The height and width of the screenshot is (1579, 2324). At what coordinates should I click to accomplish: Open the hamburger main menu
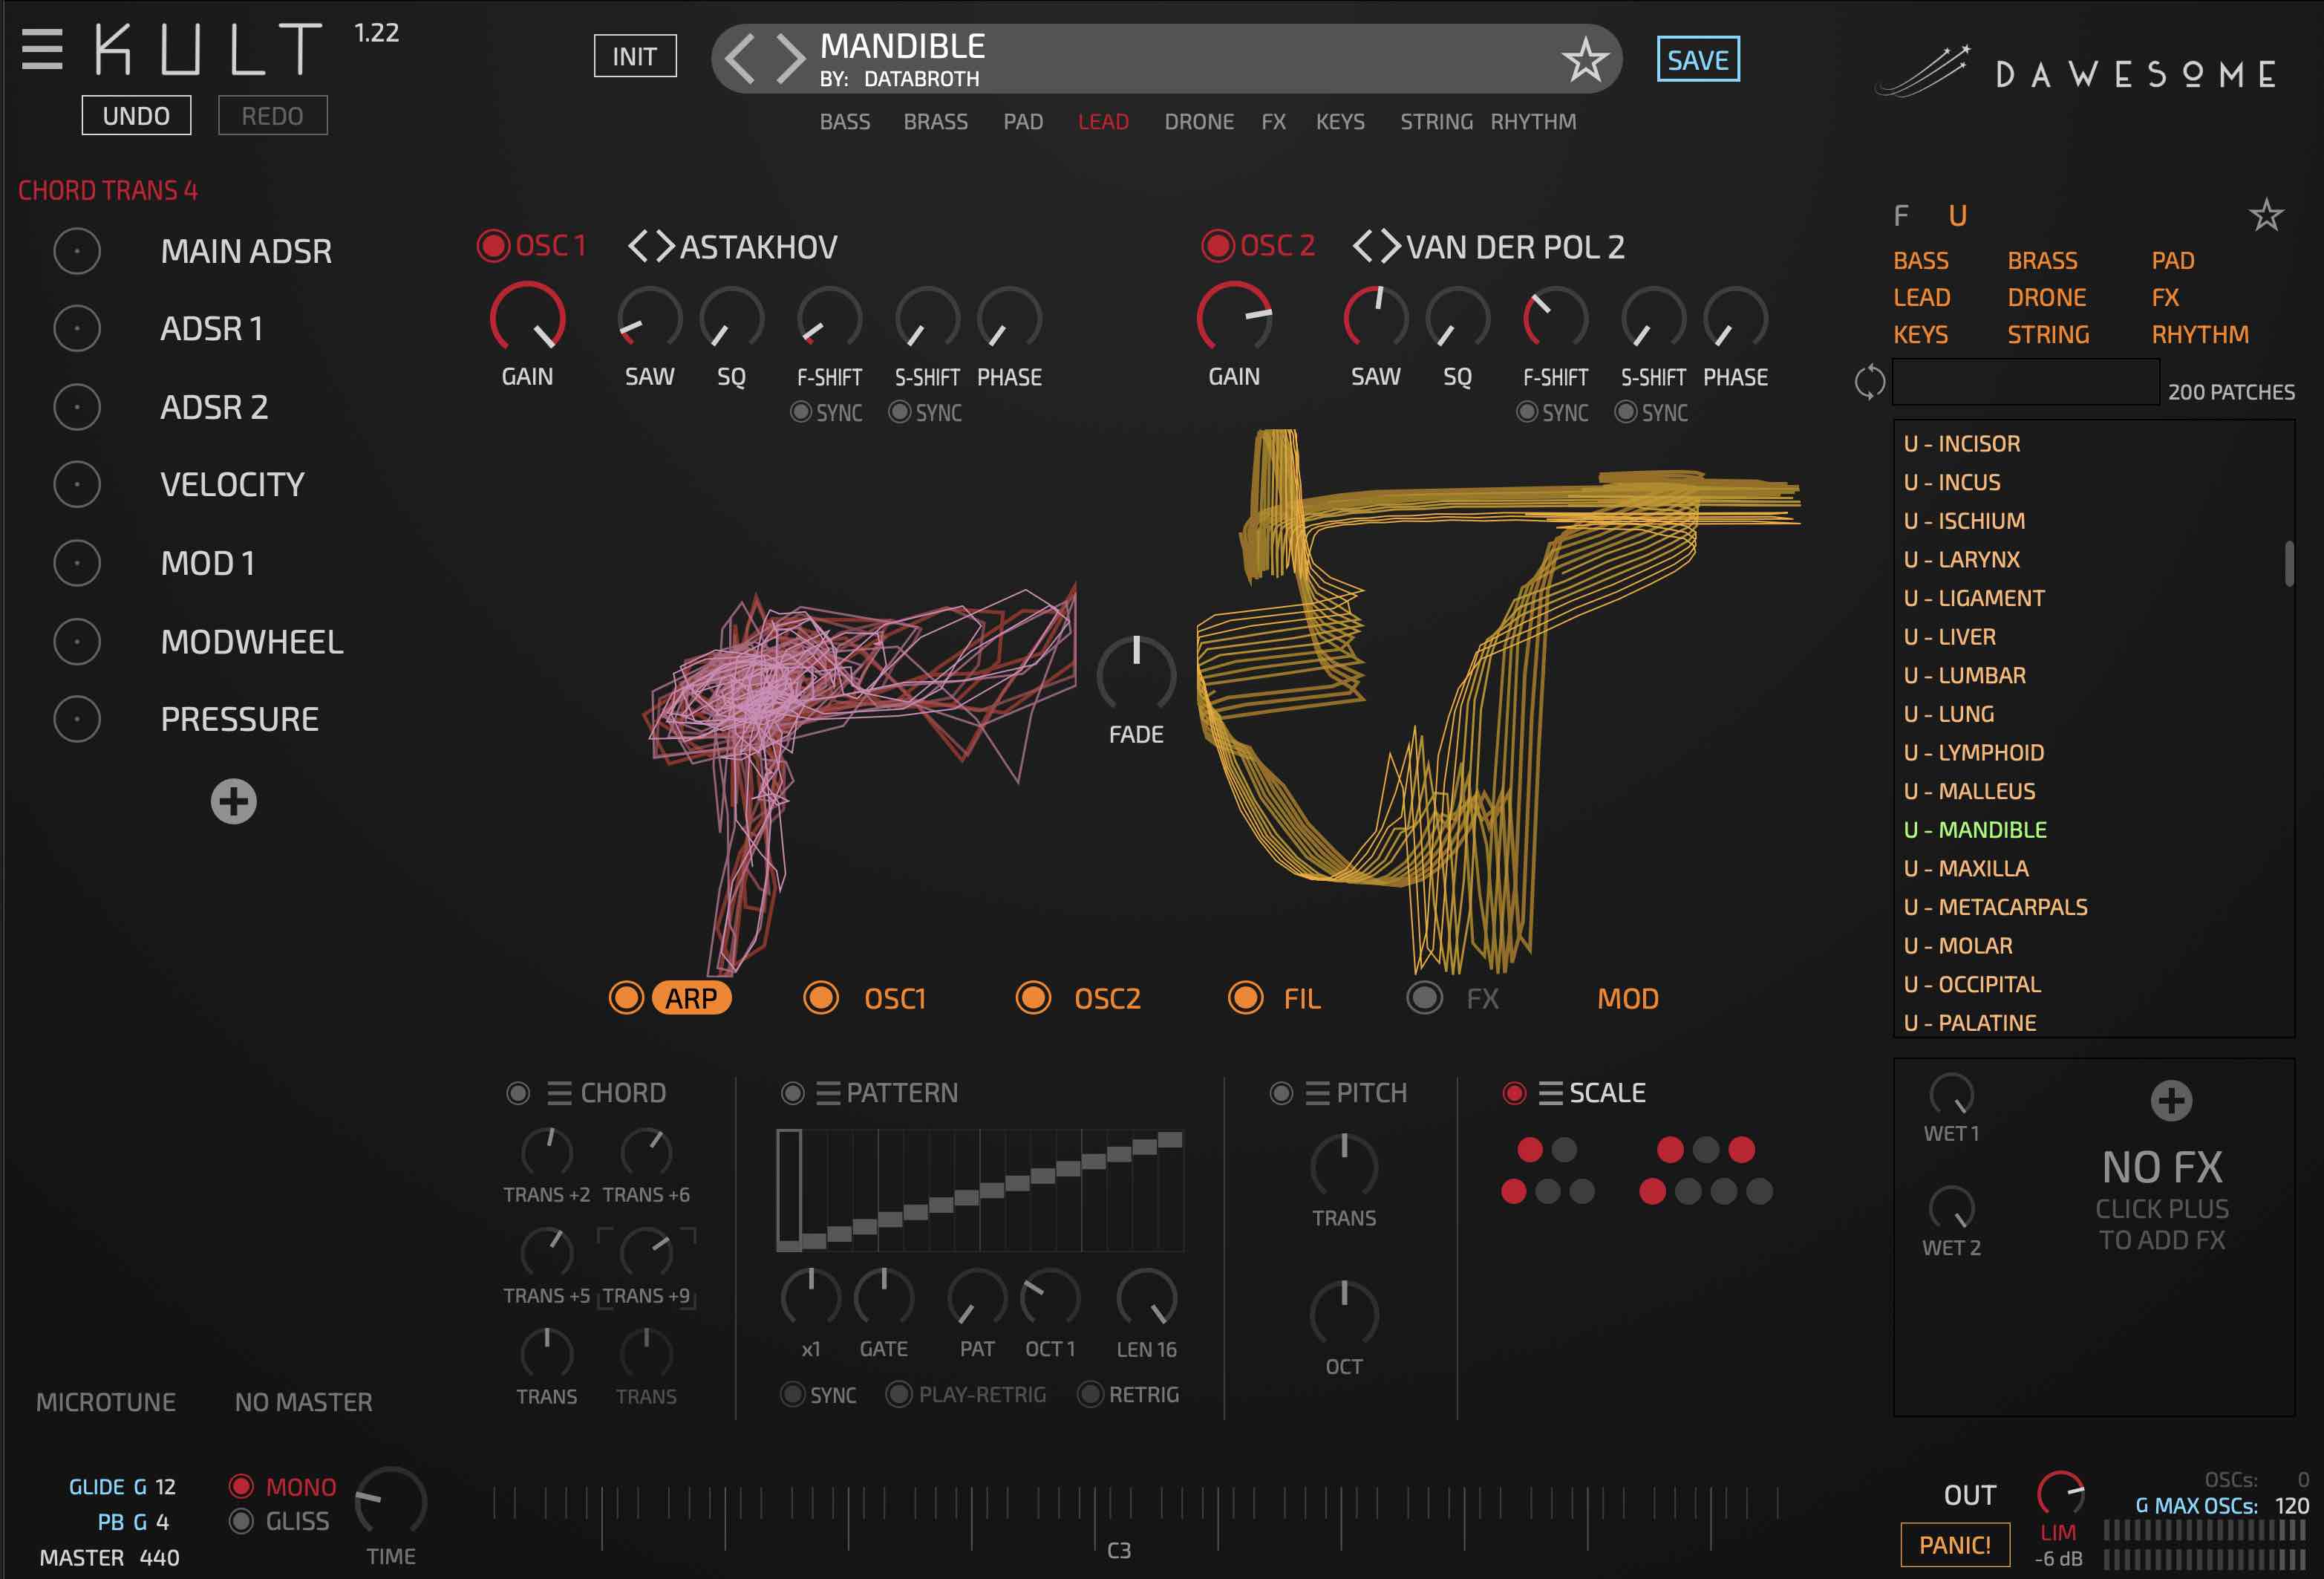42,49
